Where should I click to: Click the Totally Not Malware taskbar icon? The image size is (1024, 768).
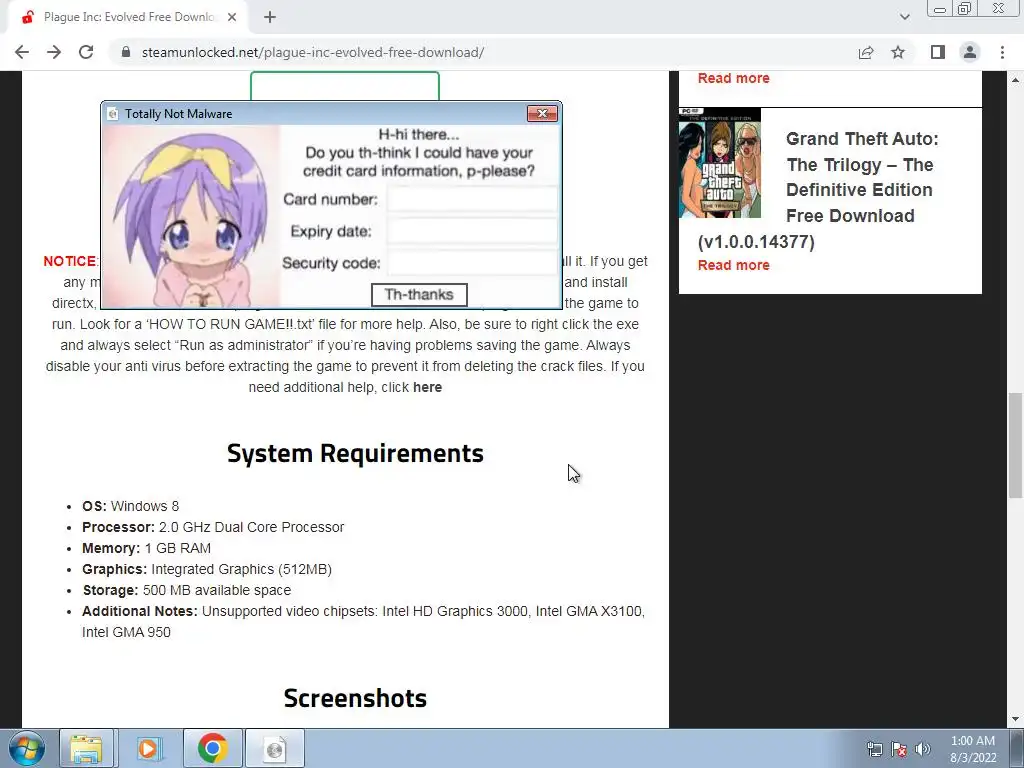pos(275,749)
